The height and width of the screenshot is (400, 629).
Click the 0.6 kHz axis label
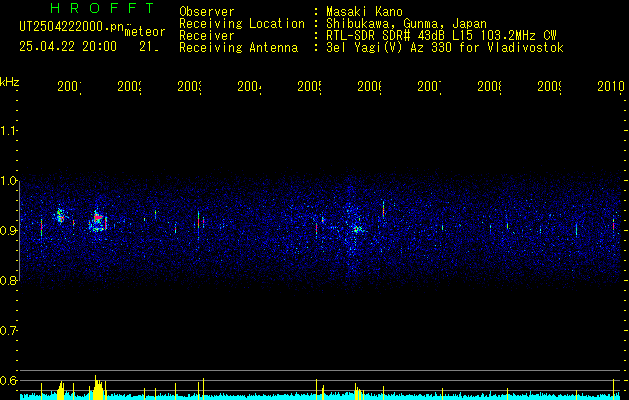[x=8, y=381]
